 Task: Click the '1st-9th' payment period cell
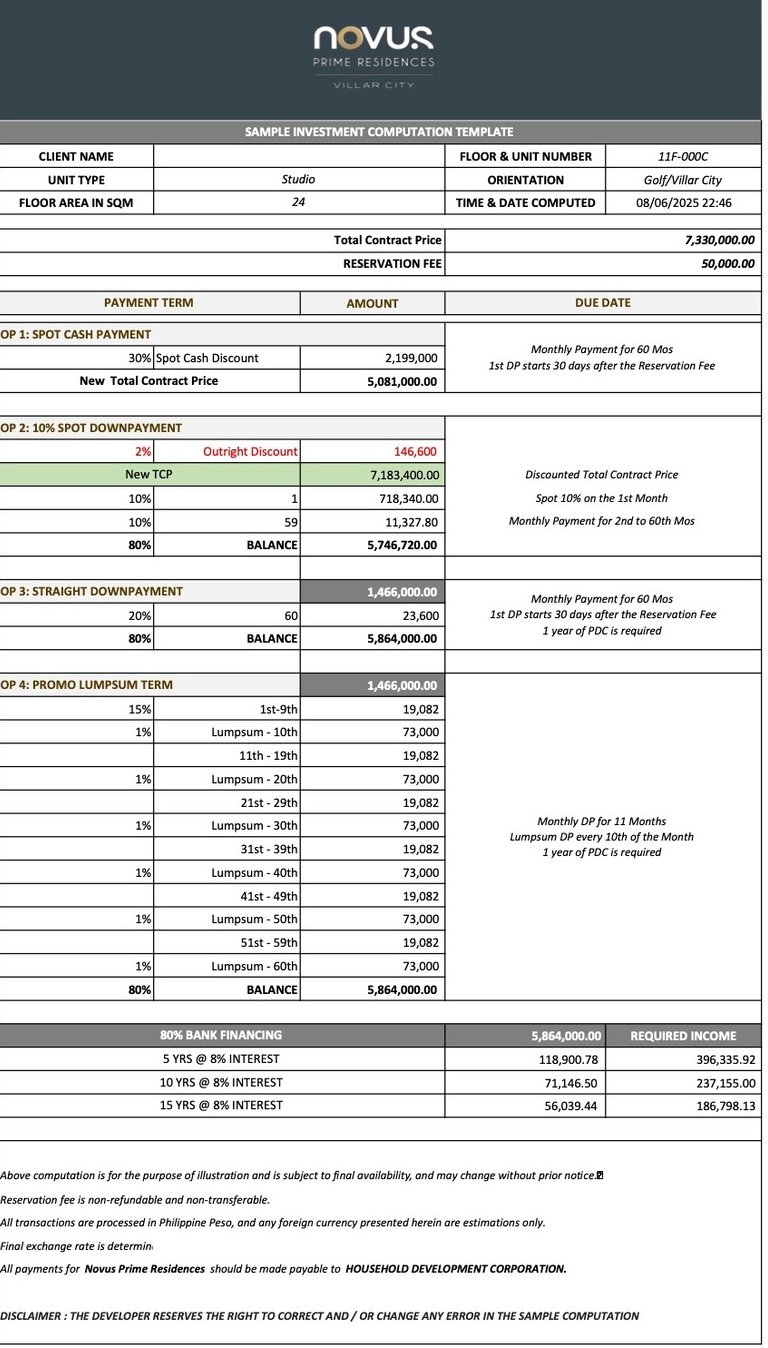coord(227,709)
